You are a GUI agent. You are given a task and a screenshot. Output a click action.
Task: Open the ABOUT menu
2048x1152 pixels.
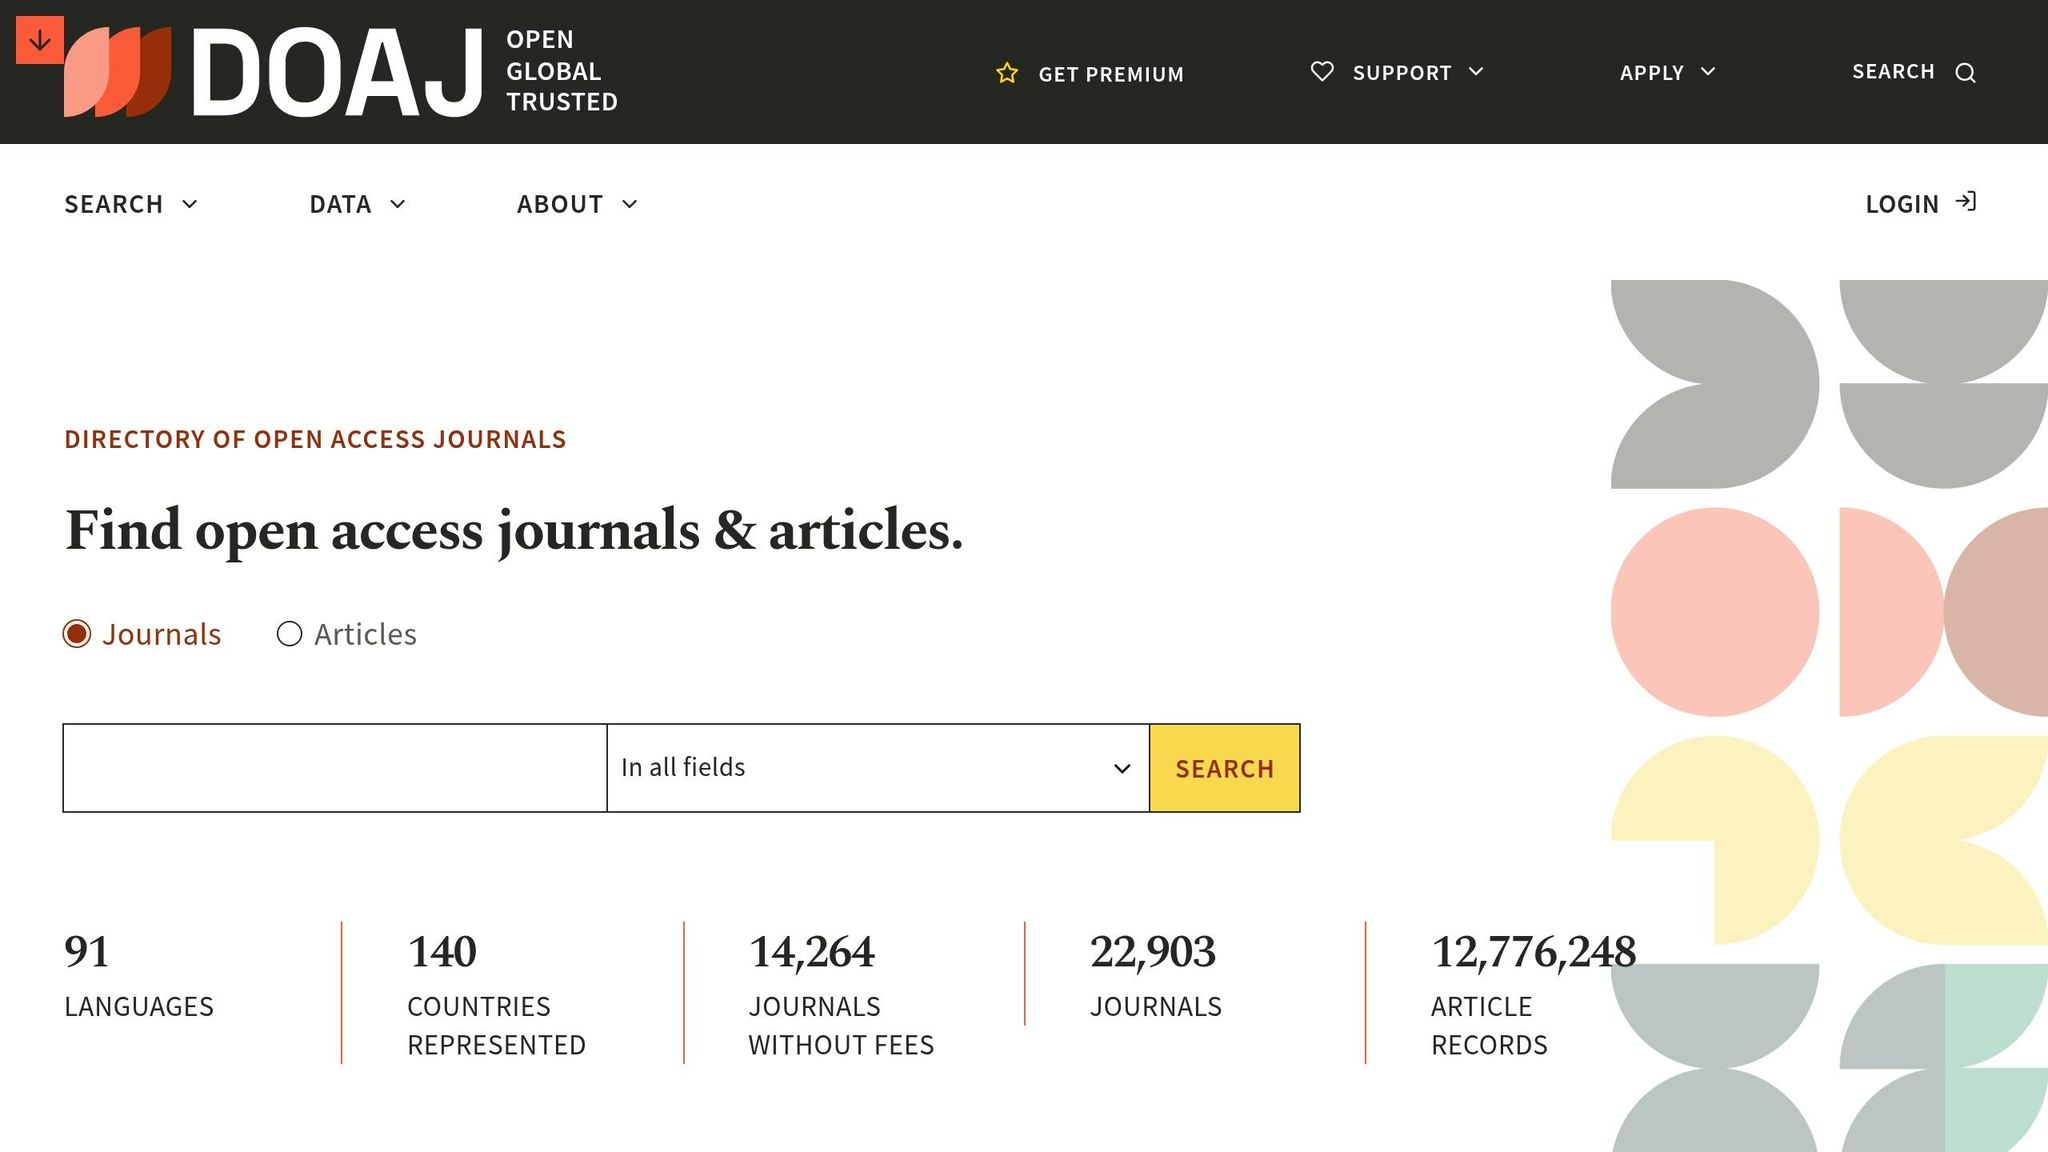[577, 204]
